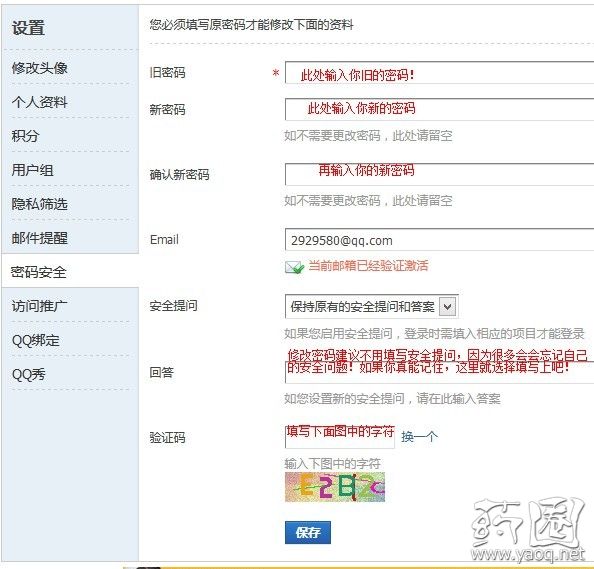This screenshot has height=569, width=594.
Task: Open 邮件提醒 settings
Action: click(x=39, y=238)
